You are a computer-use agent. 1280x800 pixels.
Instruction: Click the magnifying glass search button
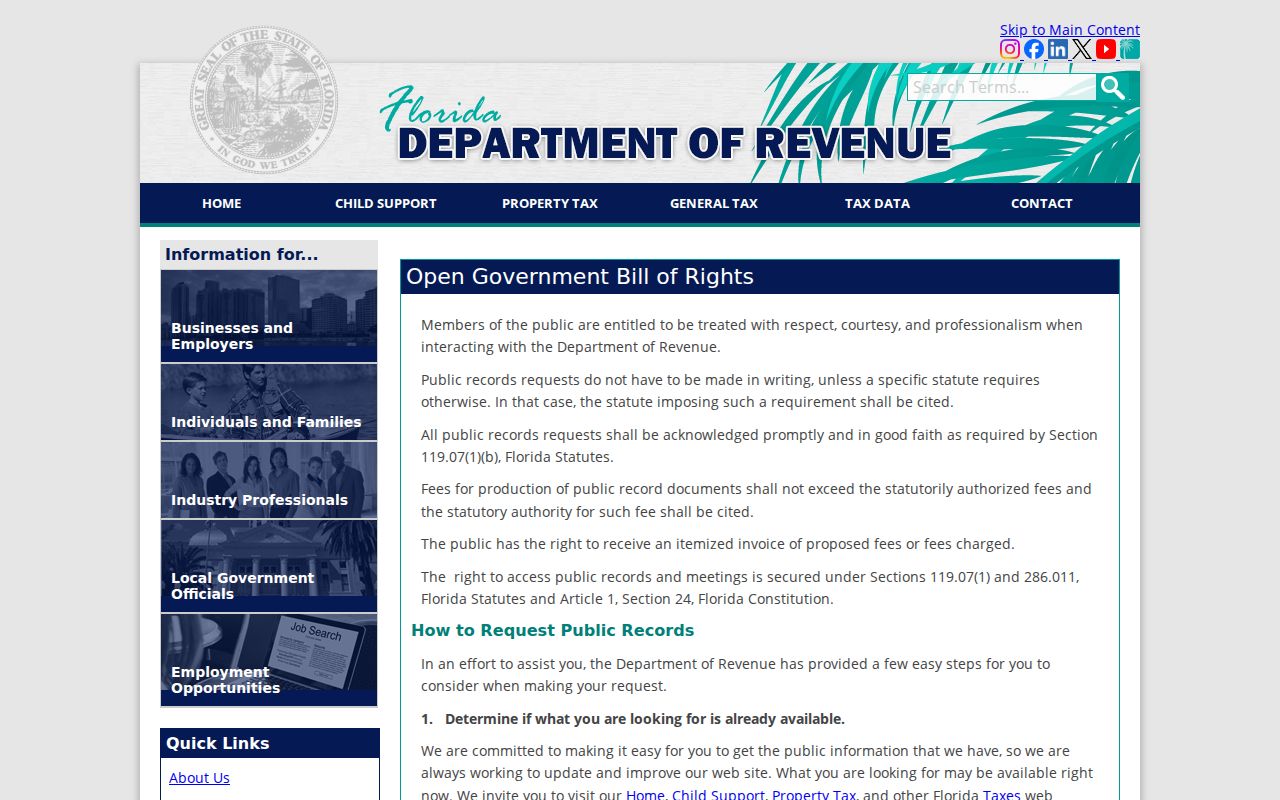coord(1113,88)
